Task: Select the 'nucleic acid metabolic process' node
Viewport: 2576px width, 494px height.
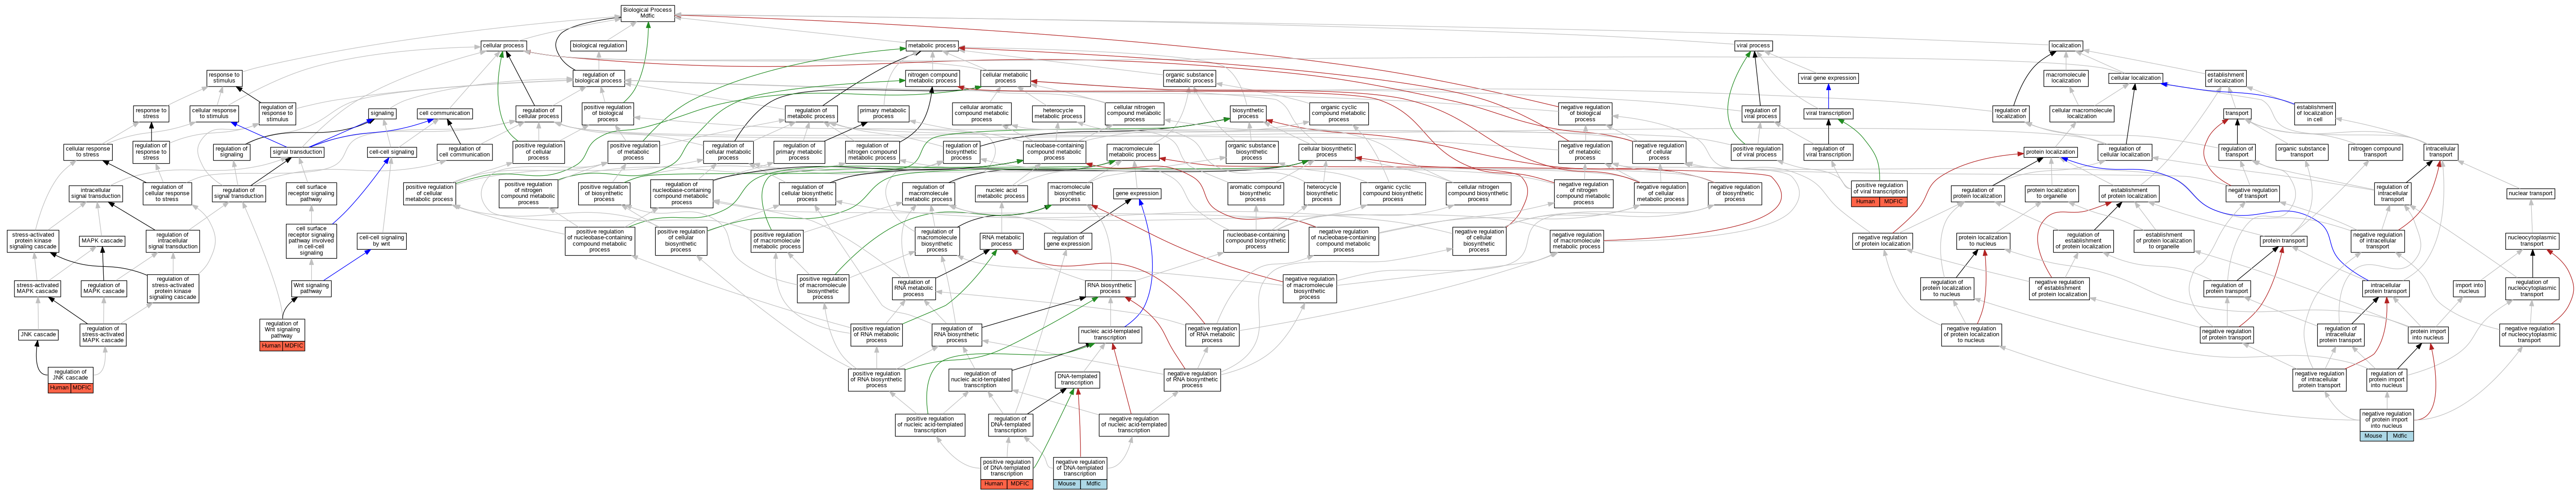Action: click(x=1001, y=193)
